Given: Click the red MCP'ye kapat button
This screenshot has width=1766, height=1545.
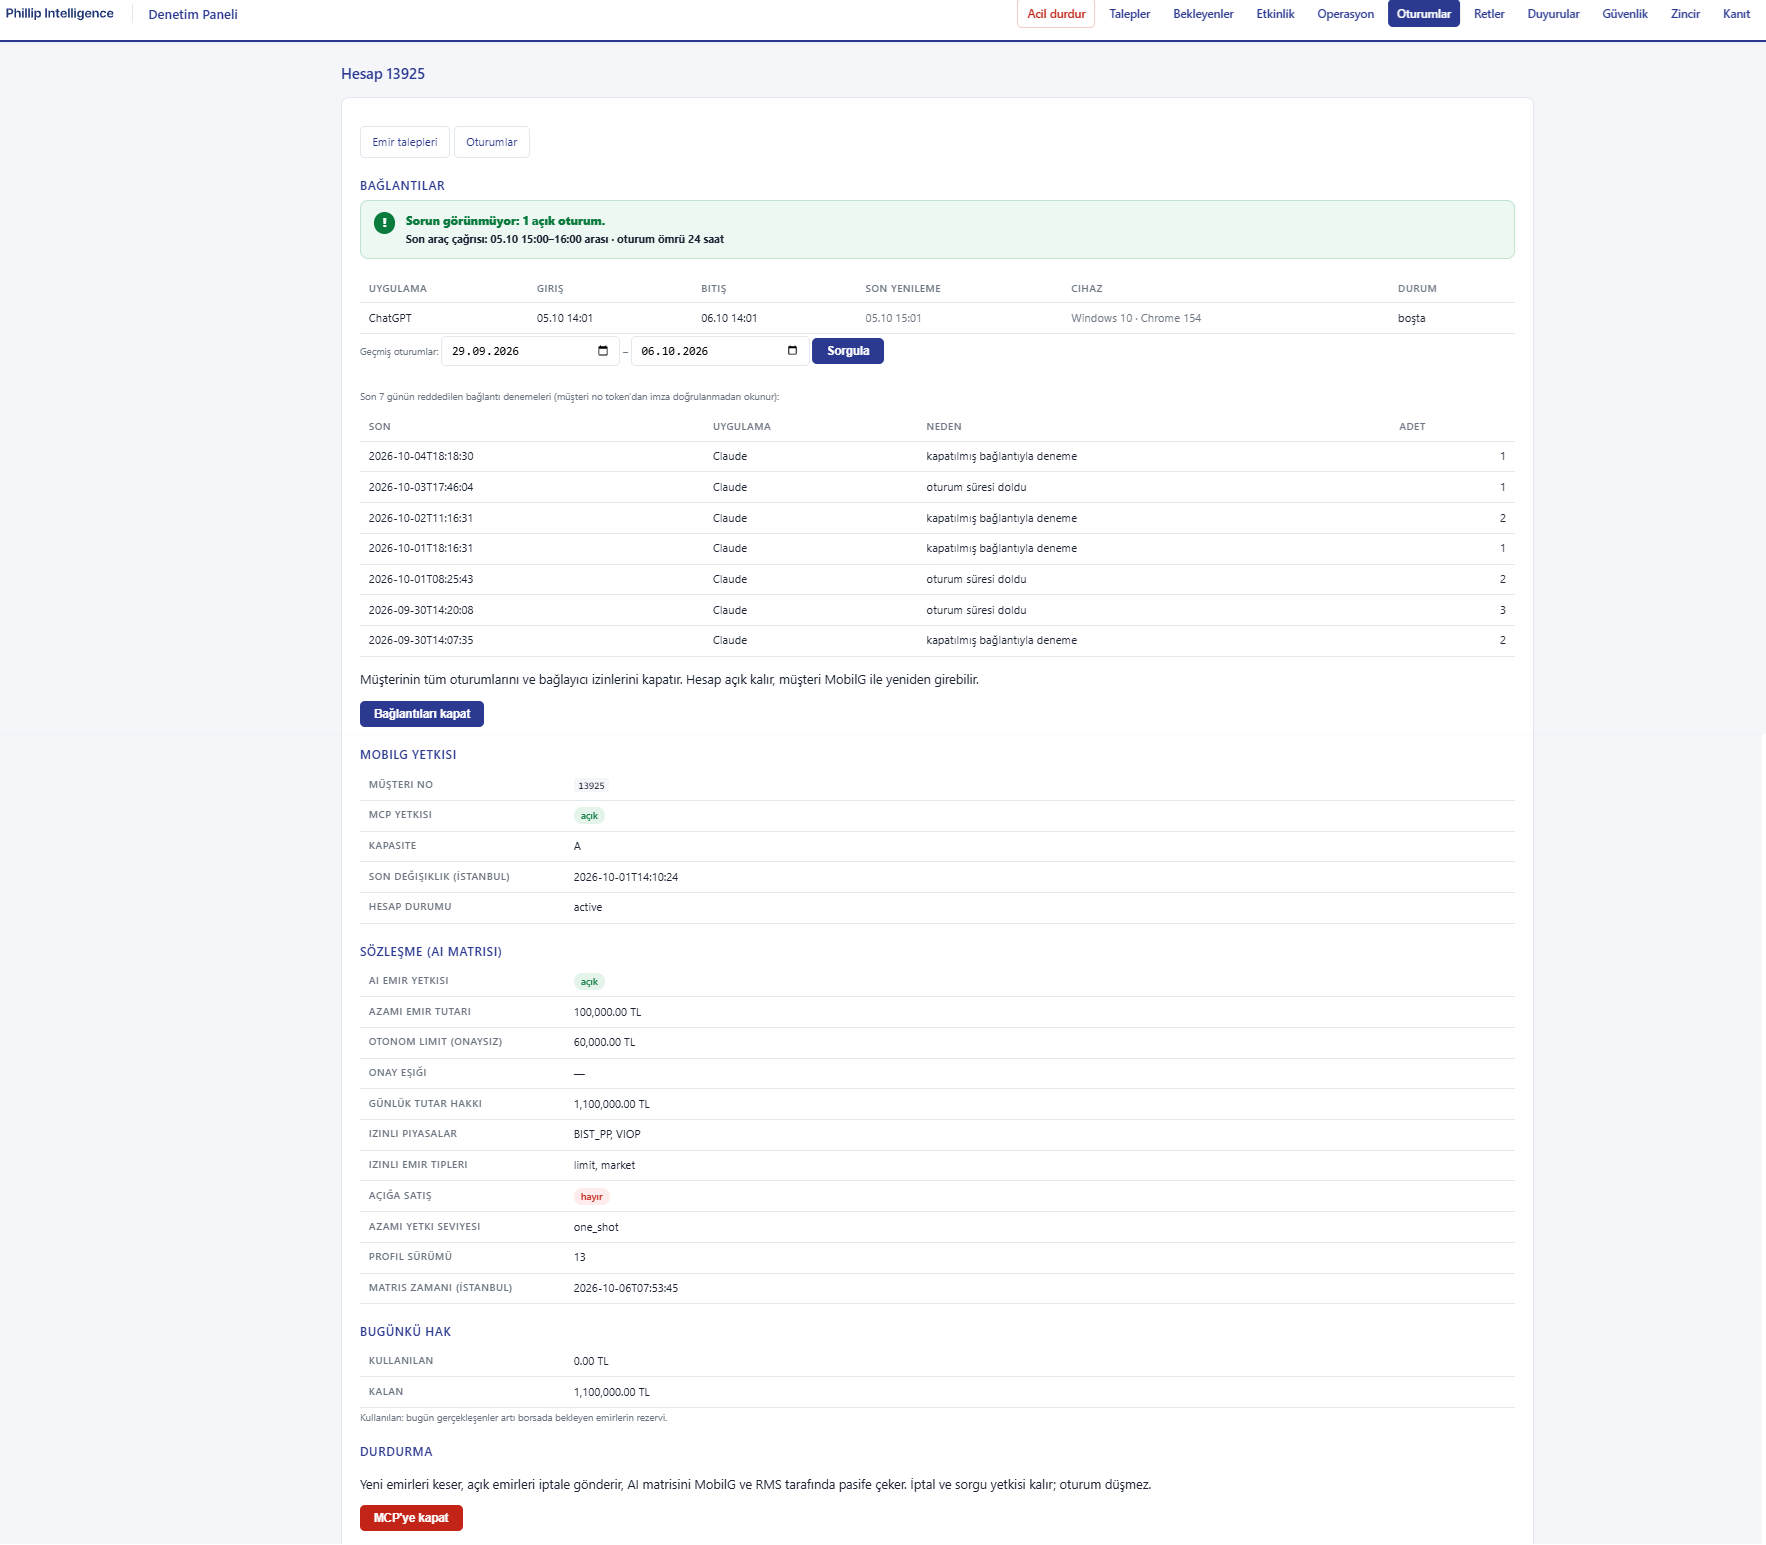Looking at the screenshot, I should 411,1518.
